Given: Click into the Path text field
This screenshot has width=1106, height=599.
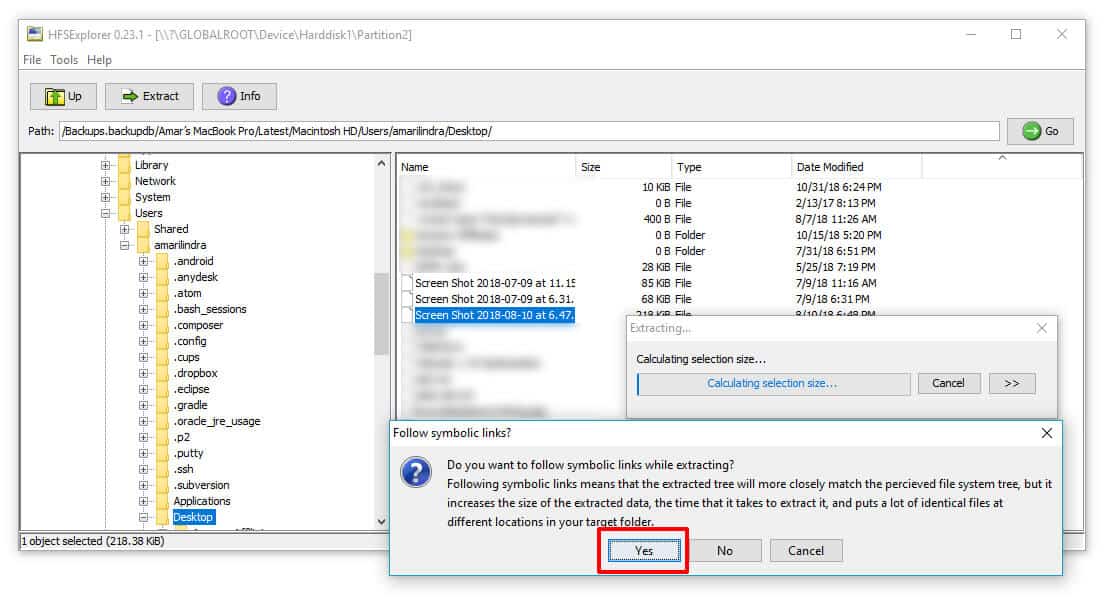Looking at the screenshot, I should point(528,131).
